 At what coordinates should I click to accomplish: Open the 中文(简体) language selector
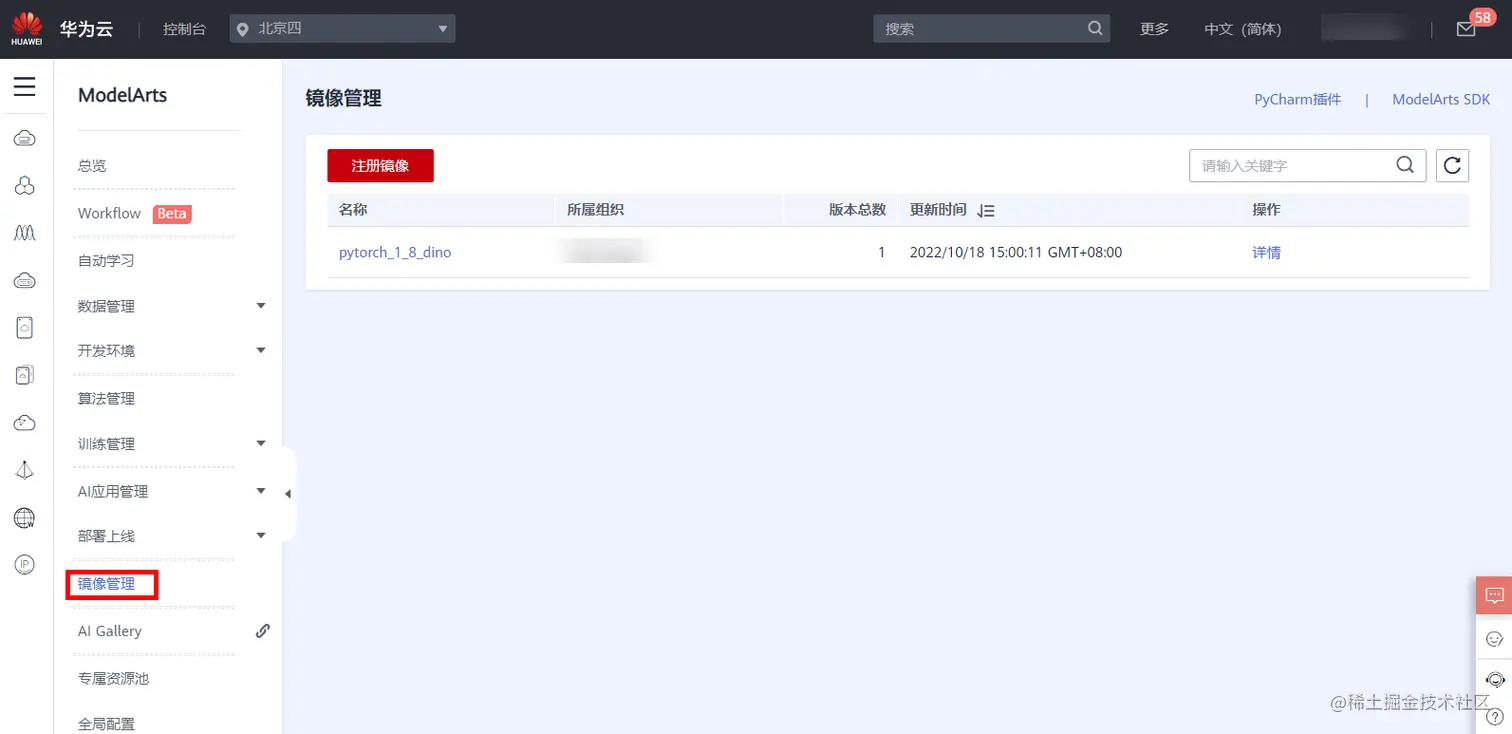click(x=1242, y=29)
